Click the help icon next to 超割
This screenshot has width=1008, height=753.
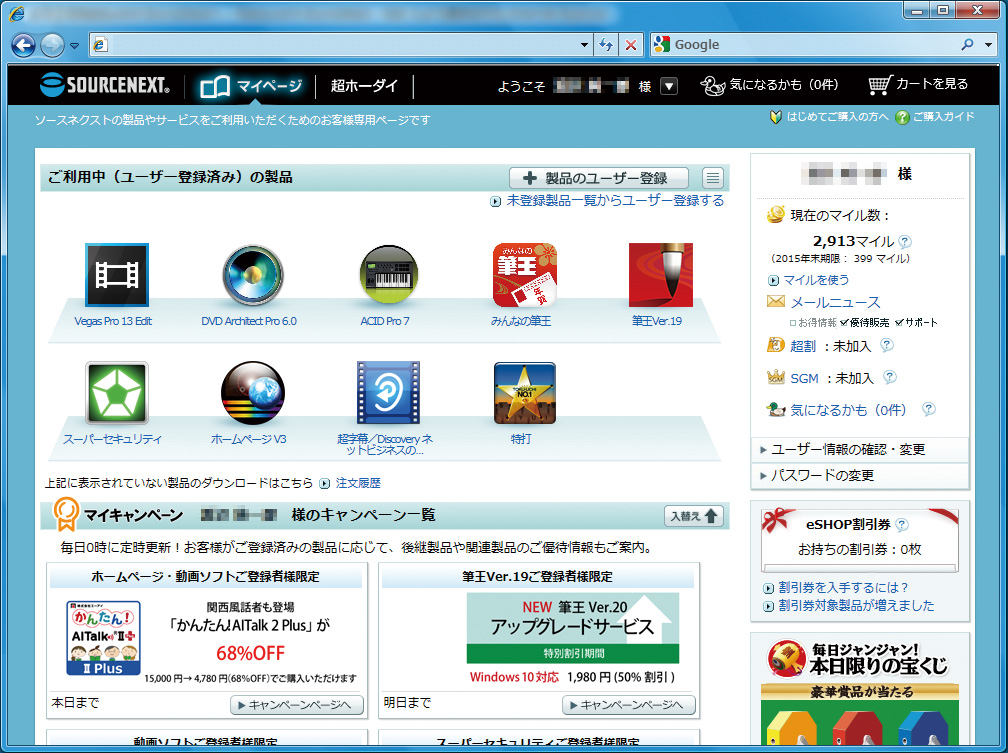click(886, 345)
